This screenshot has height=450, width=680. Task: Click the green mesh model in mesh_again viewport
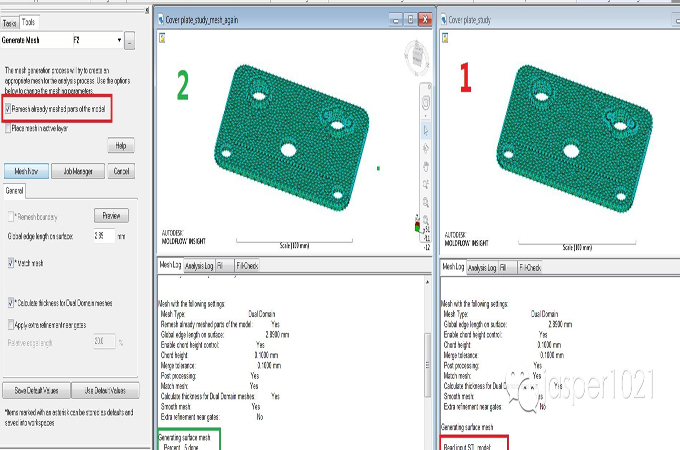click(291, 138)
